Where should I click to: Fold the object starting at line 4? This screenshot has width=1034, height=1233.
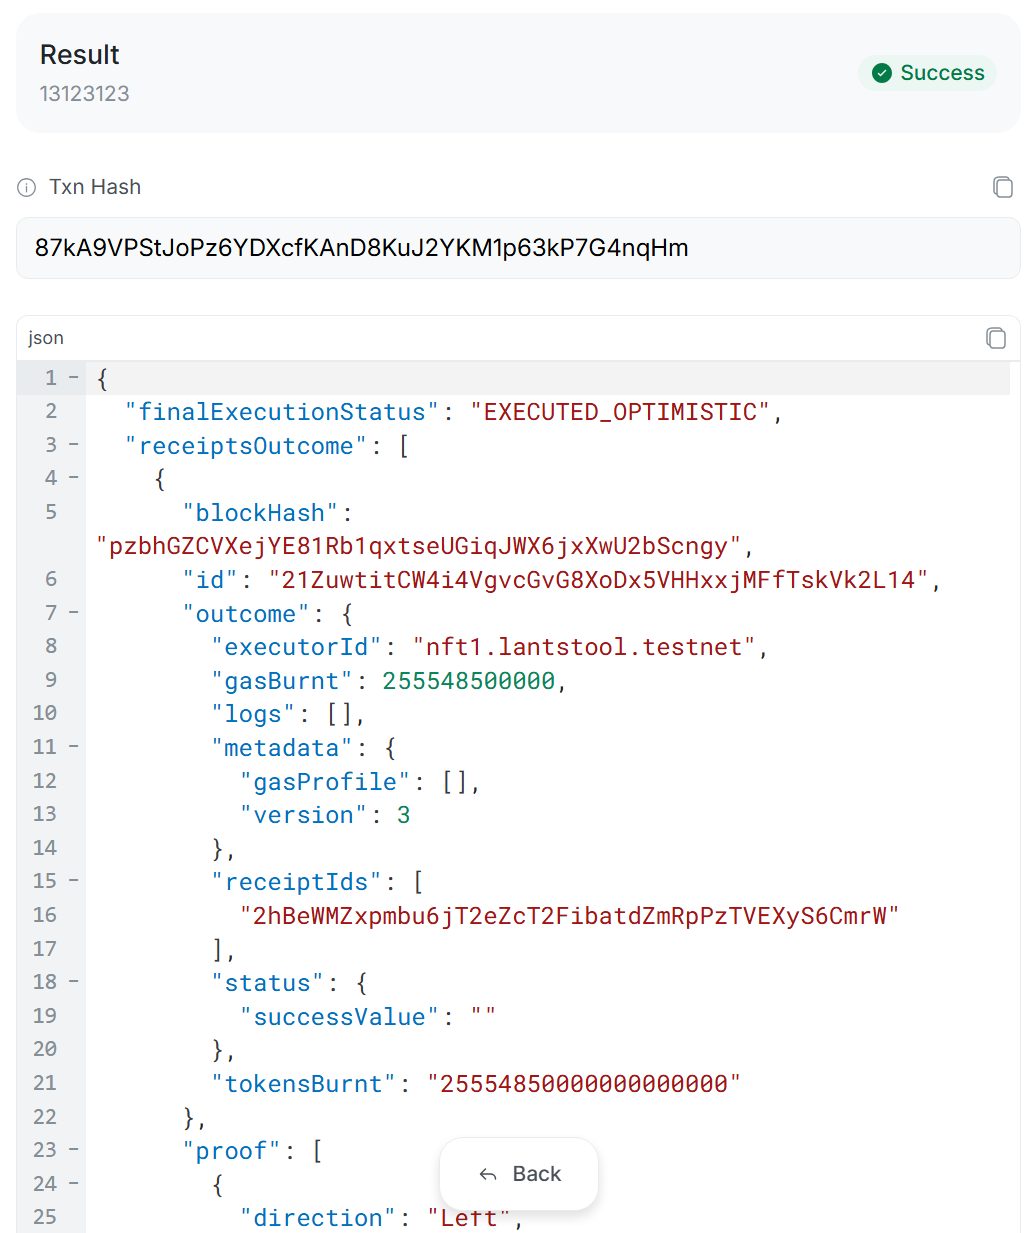click(74, 478)
